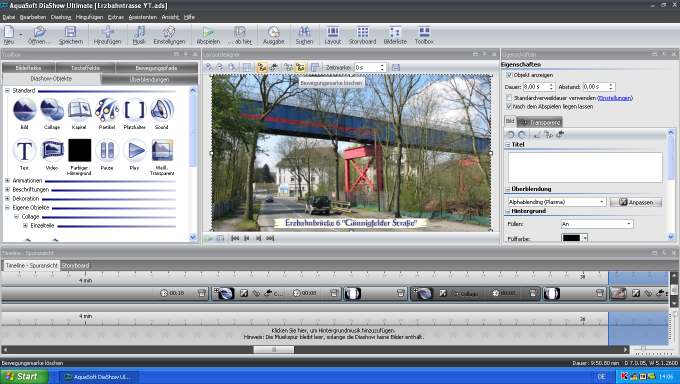Open the Transparenz properties tab

[x=540, y=122]
